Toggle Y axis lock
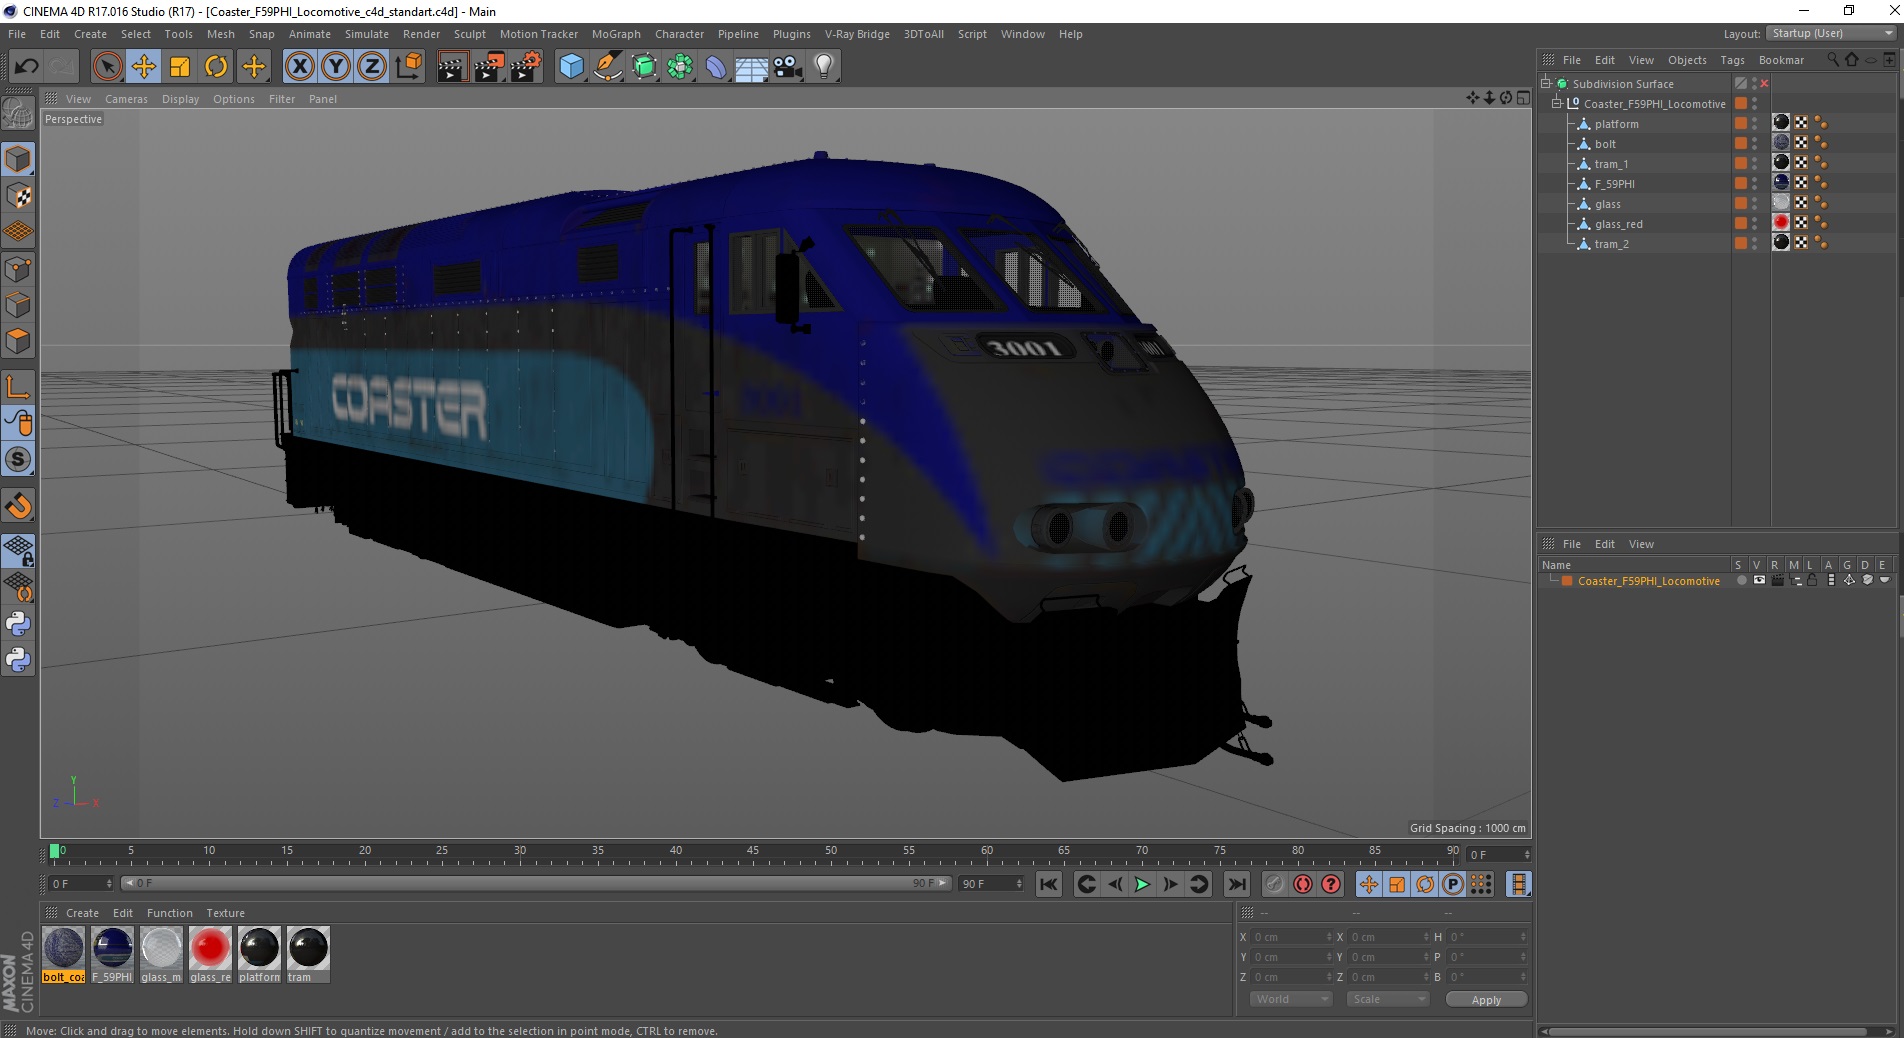 336,67
